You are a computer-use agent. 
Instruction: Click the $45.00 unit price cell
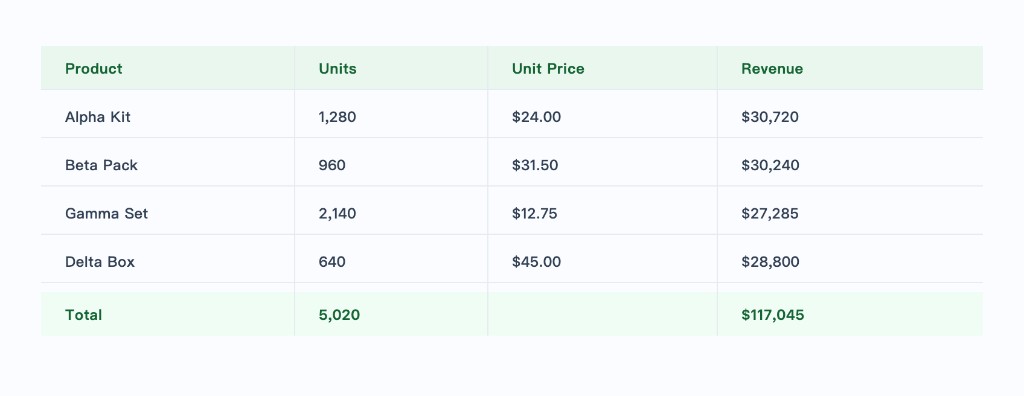click(x=603, y=259)
